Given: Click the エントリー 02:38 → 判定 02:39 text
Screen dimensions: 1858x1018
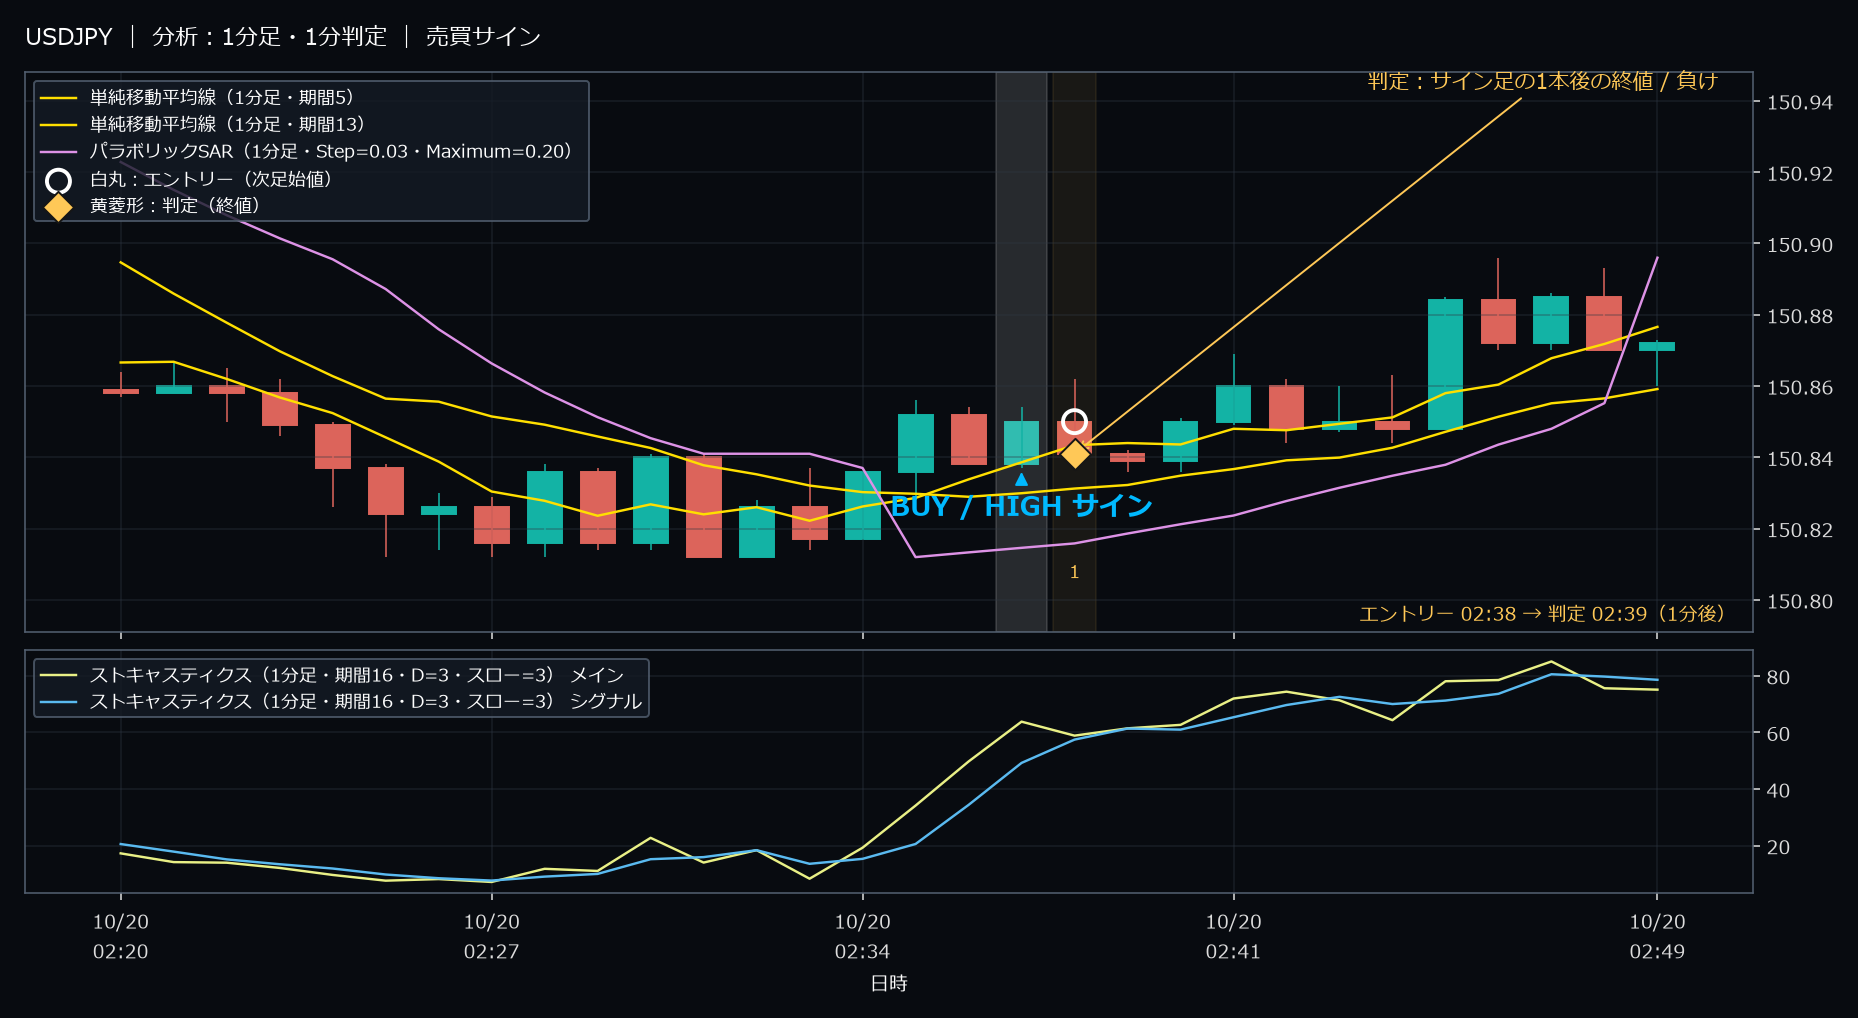Looking at the screenshot, I should [x=1541, y=614].
